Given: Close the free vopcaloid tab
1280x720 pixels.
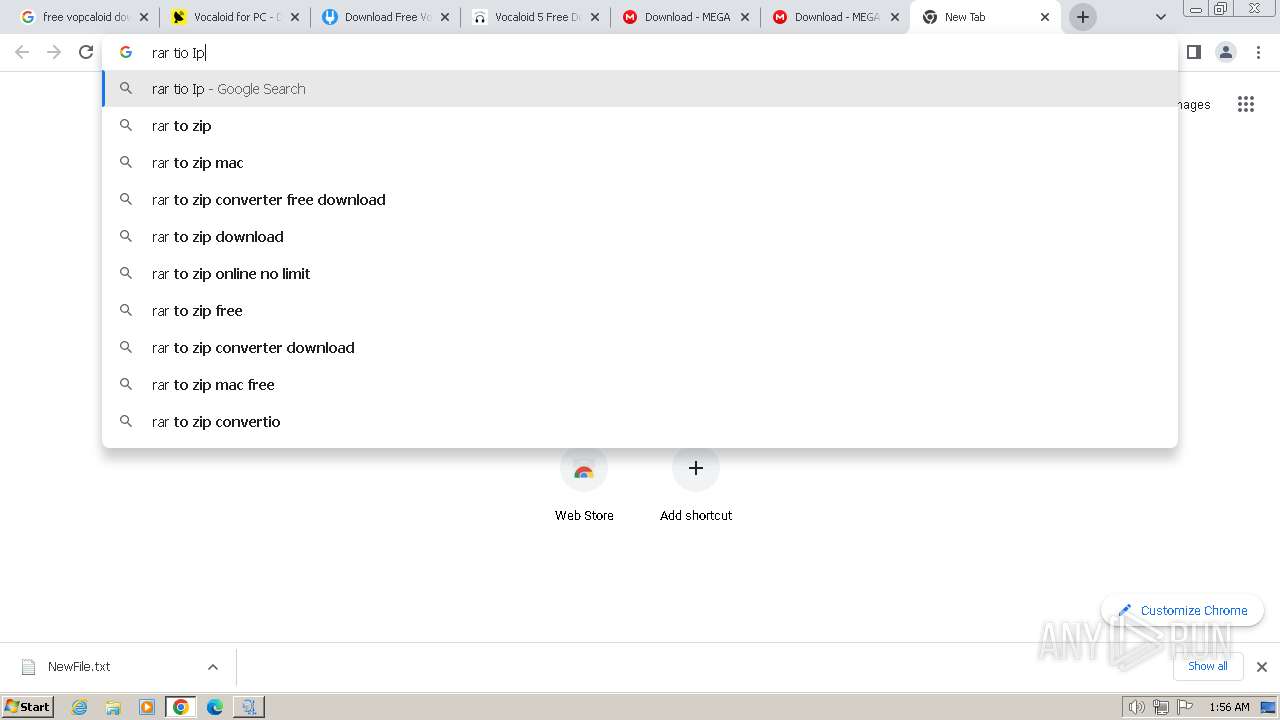Looking at the screenshot, I should 145,17.
